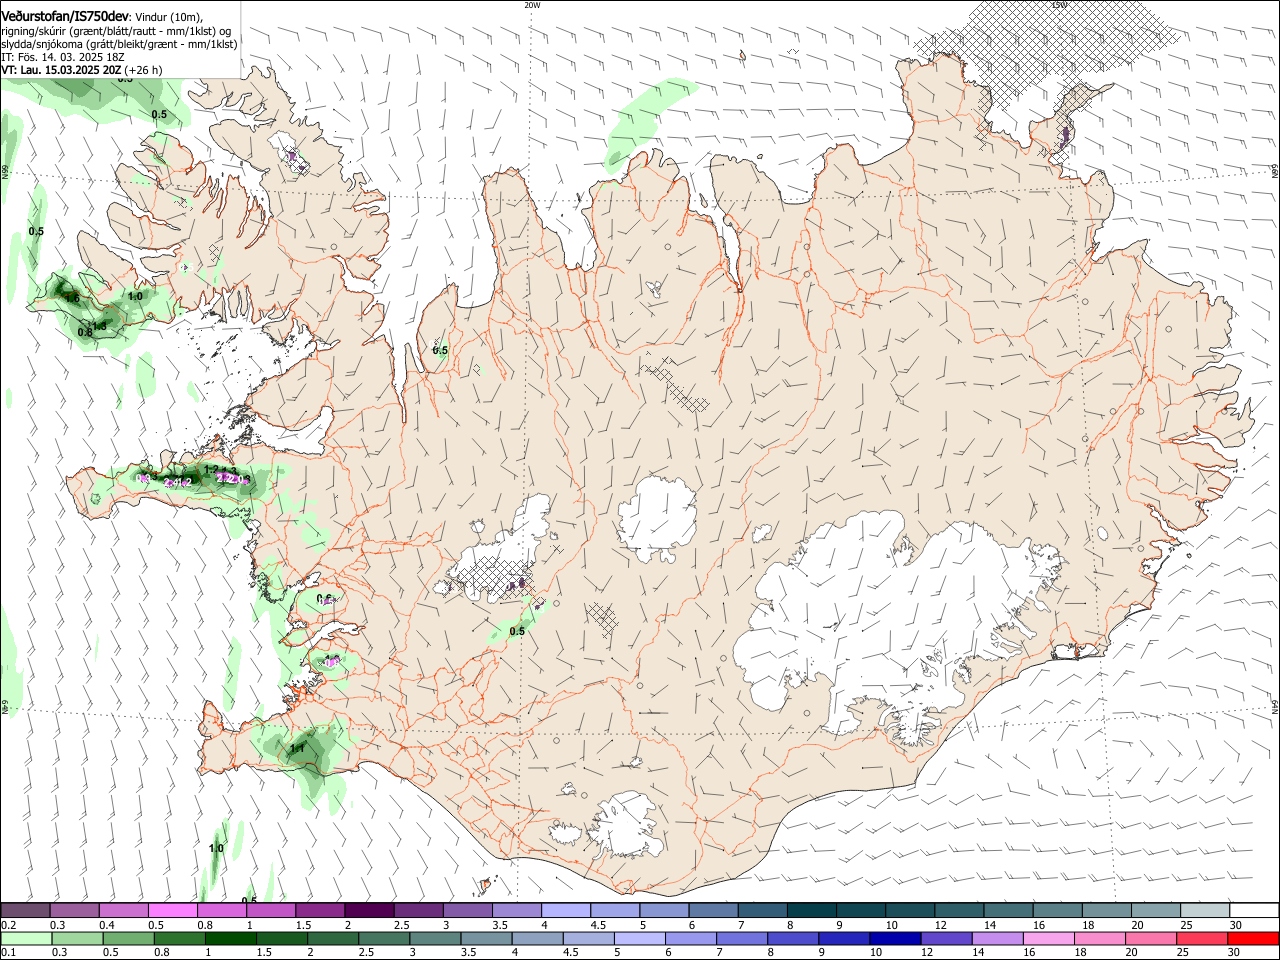Click the '1.6' precipitation value on the map
The width and height of the screenshot is (1280, 960).
[72, 297]
